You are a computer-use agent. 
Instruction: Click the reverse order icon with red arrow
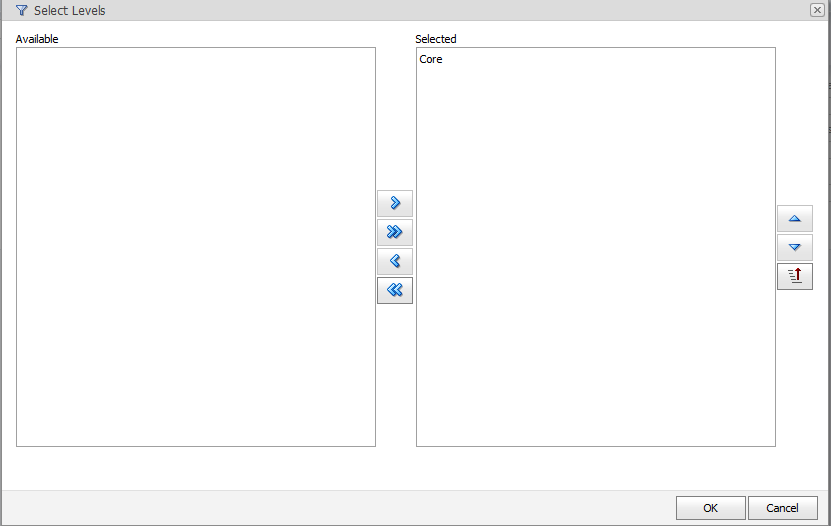[x=795, y=276]
